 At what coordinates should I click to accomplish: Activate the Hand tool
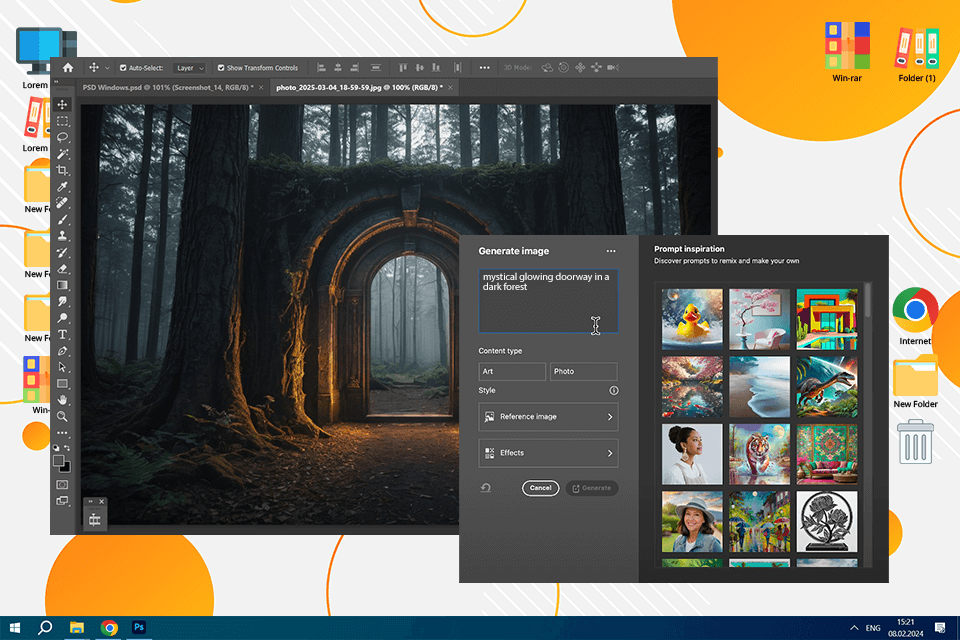[62, 399]
